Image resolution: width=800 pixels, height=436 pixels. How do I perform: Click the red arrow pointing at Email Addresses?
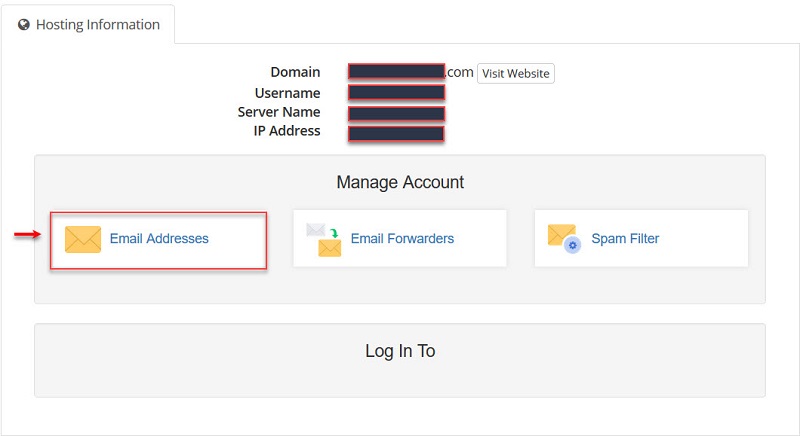tap(25, 235)
